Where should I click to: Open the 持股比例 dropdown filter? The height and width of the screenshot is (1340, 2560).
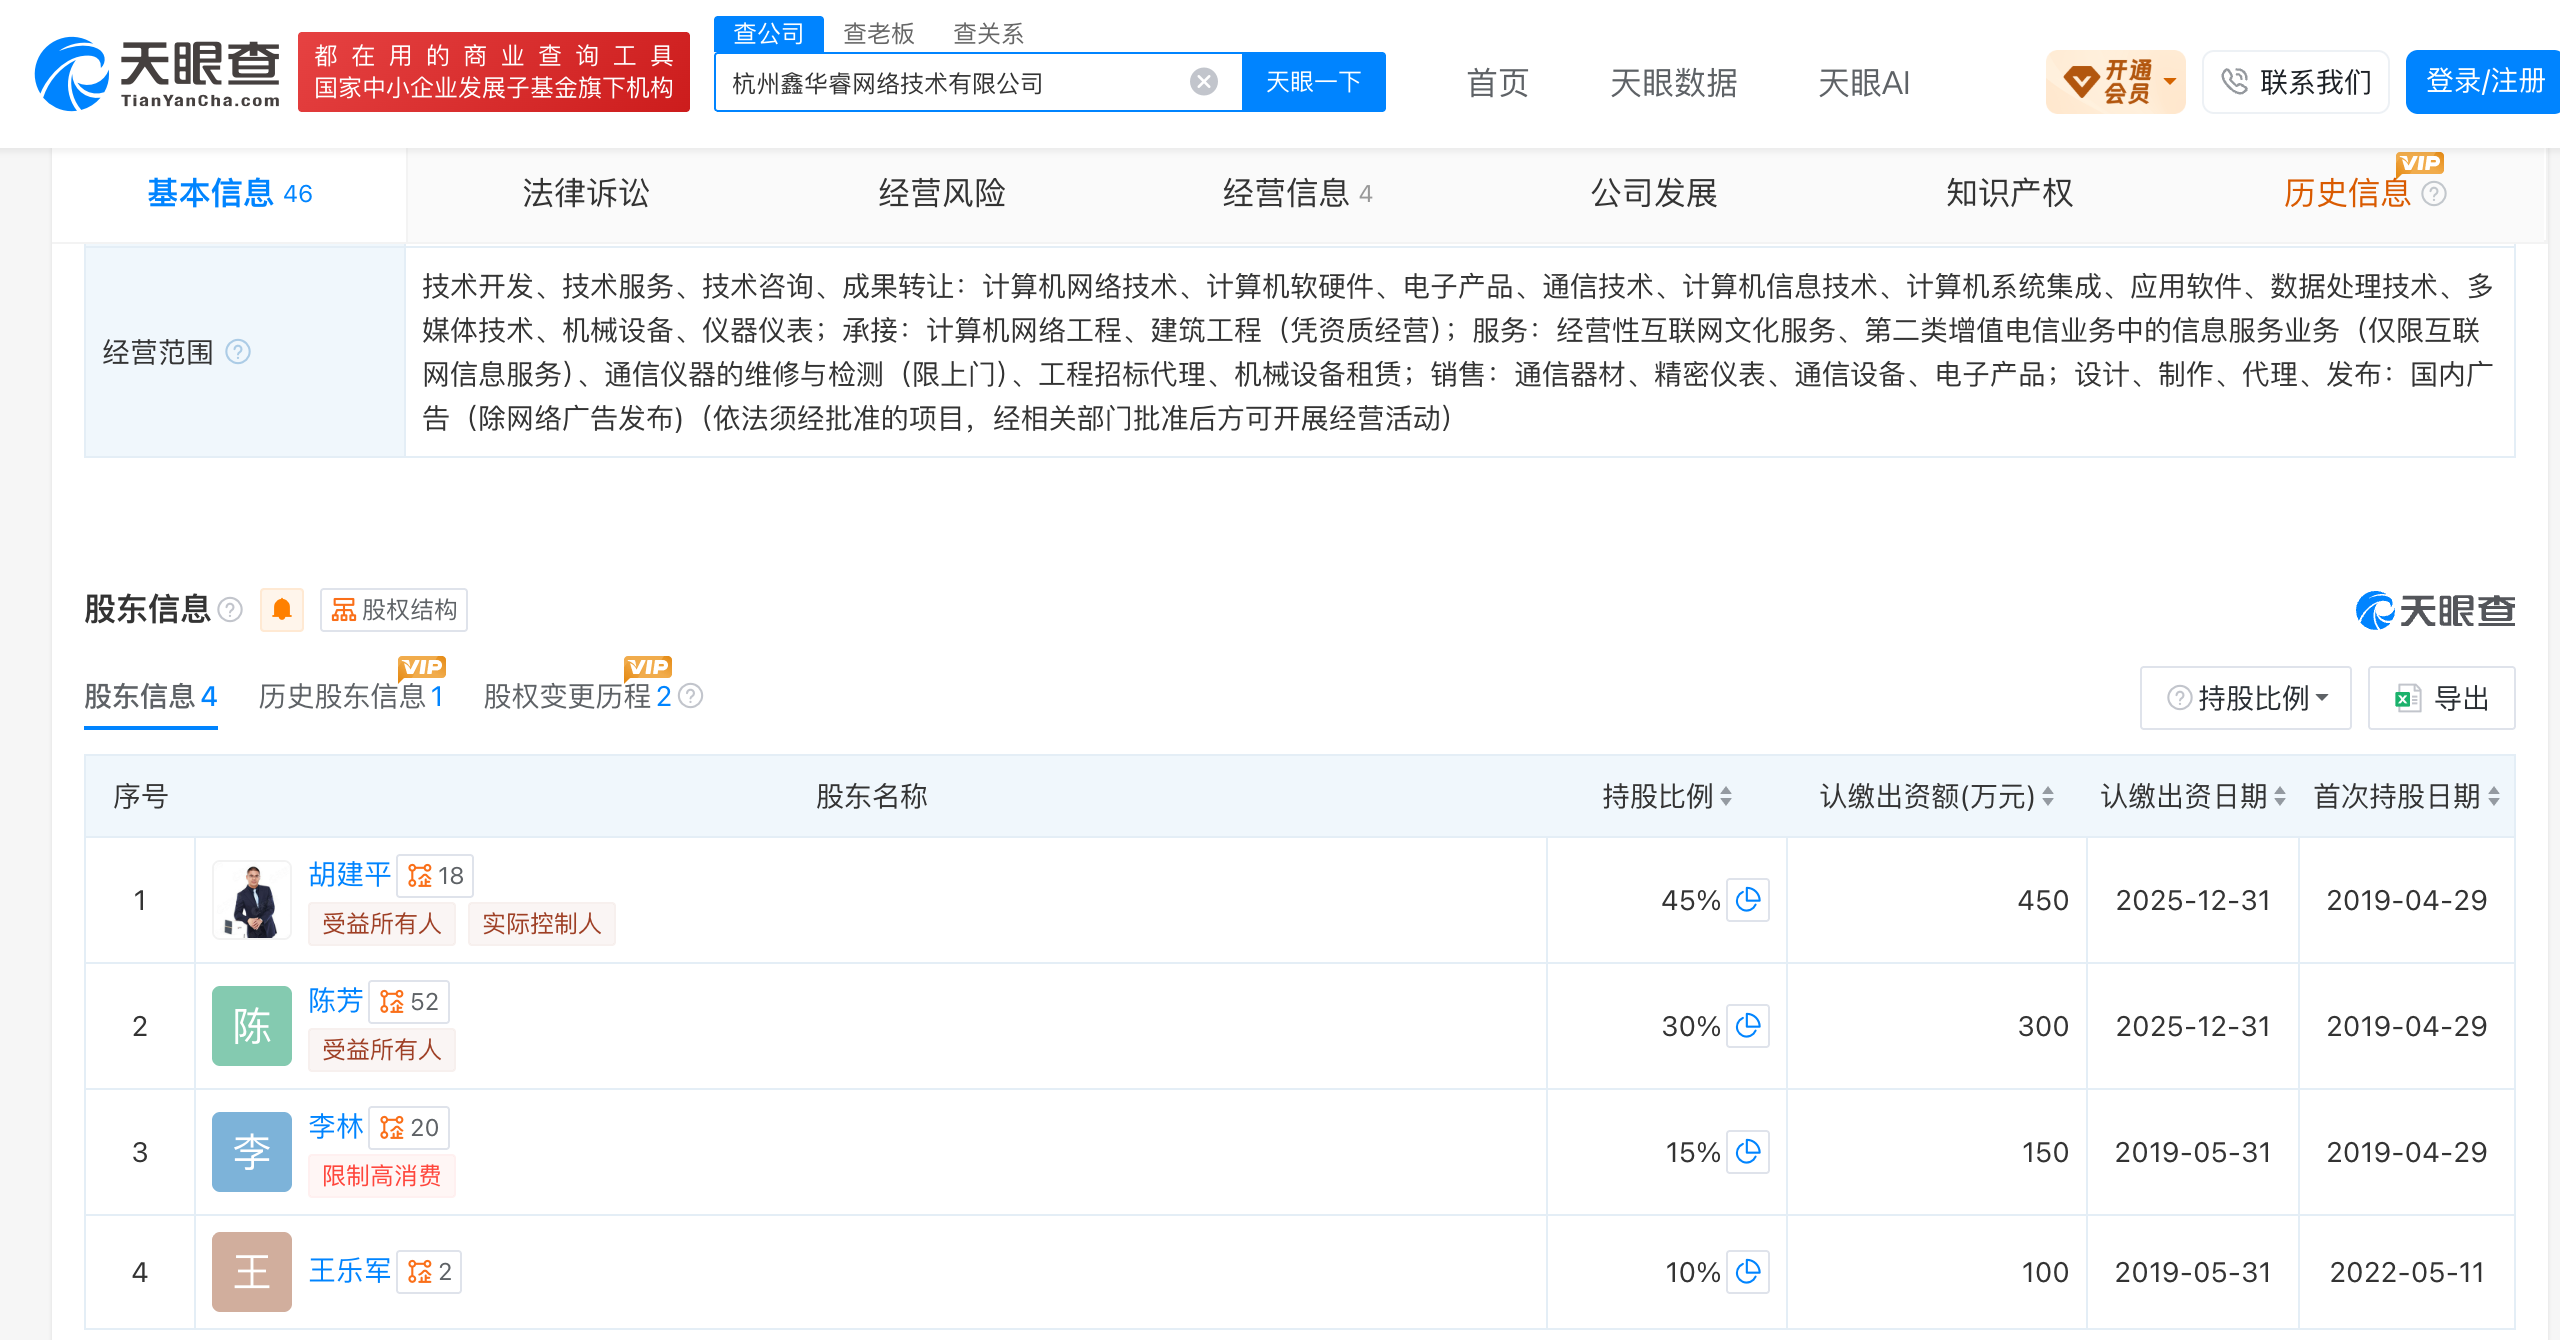pyautogui.click(x=2246, y=698)
